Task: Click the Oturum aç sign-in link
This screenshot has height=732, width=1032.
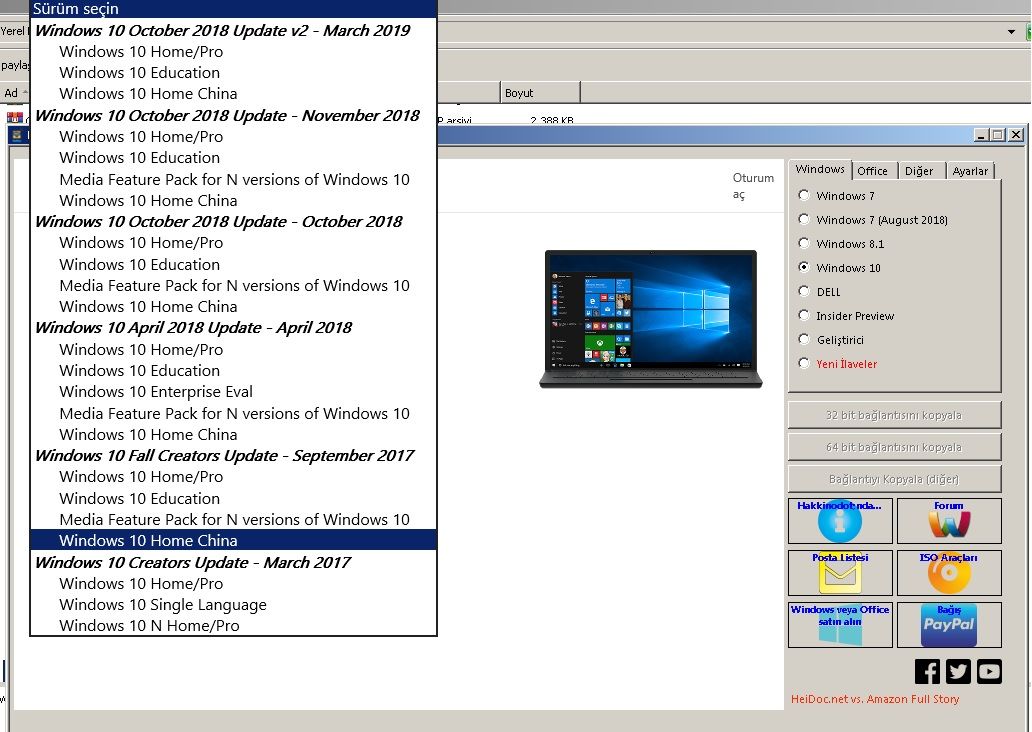Action: pos(753,186)
